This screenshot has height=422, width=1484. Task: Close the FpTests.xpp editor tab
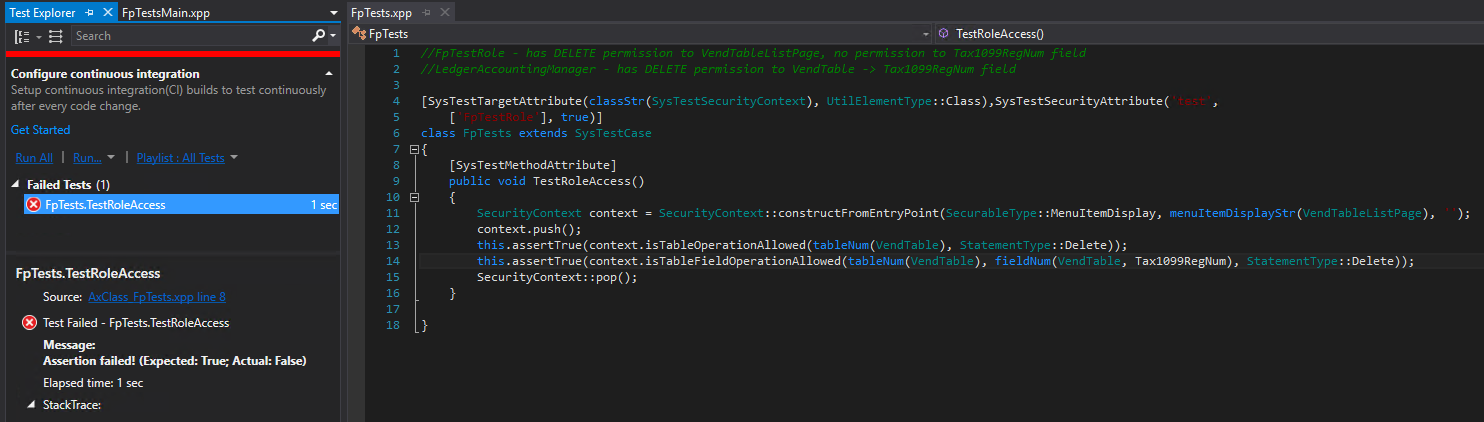point(444,13)
